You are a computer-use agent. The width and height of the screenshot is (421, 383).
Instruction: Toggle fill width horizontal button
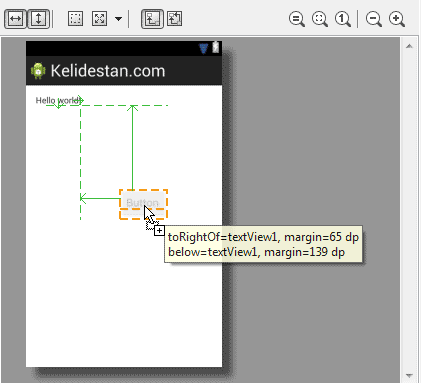(x=15, y=19)
